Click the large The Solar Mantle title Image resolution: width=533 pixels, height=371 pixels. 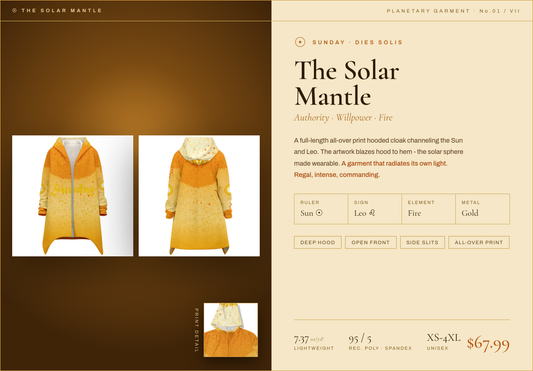tap(347, 83)
